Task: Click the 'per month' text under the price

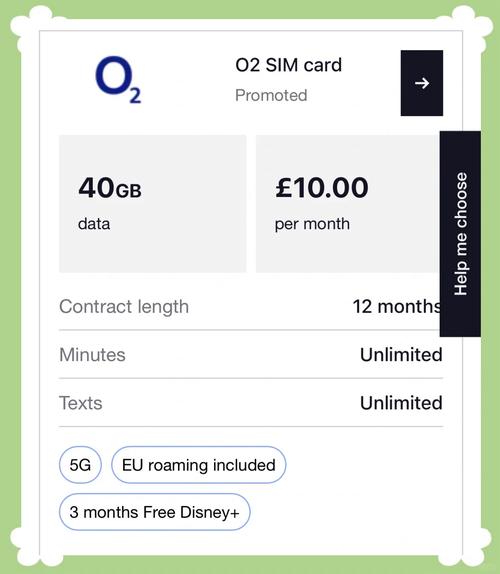Action: (312, 224)
